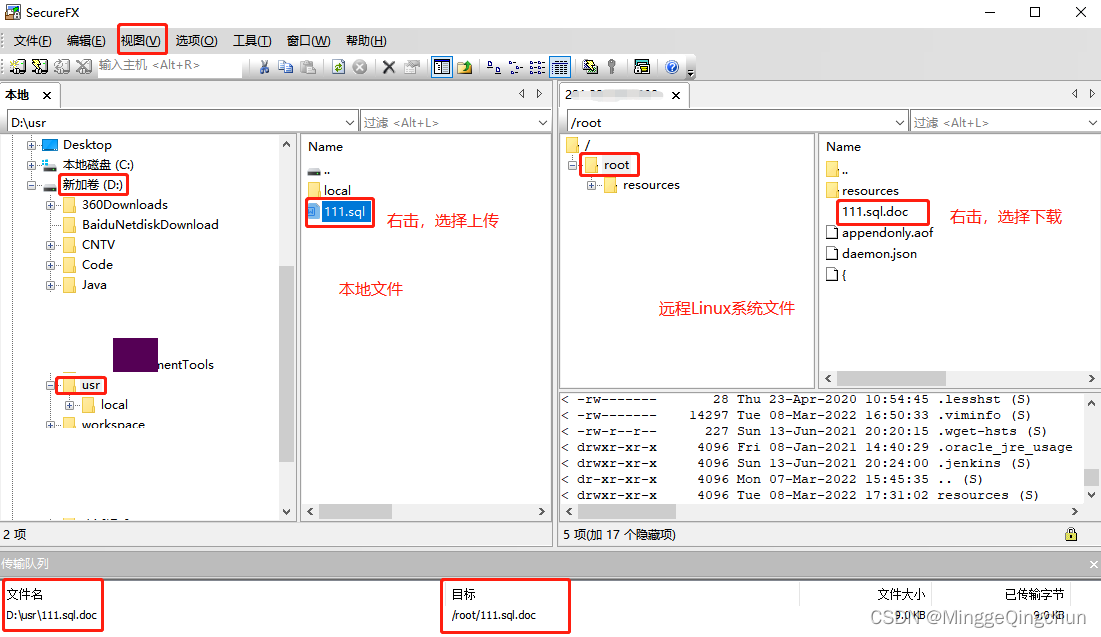Open the 选项(O) menu
This screenshot has height=637, width=1101.
[196, 41]
